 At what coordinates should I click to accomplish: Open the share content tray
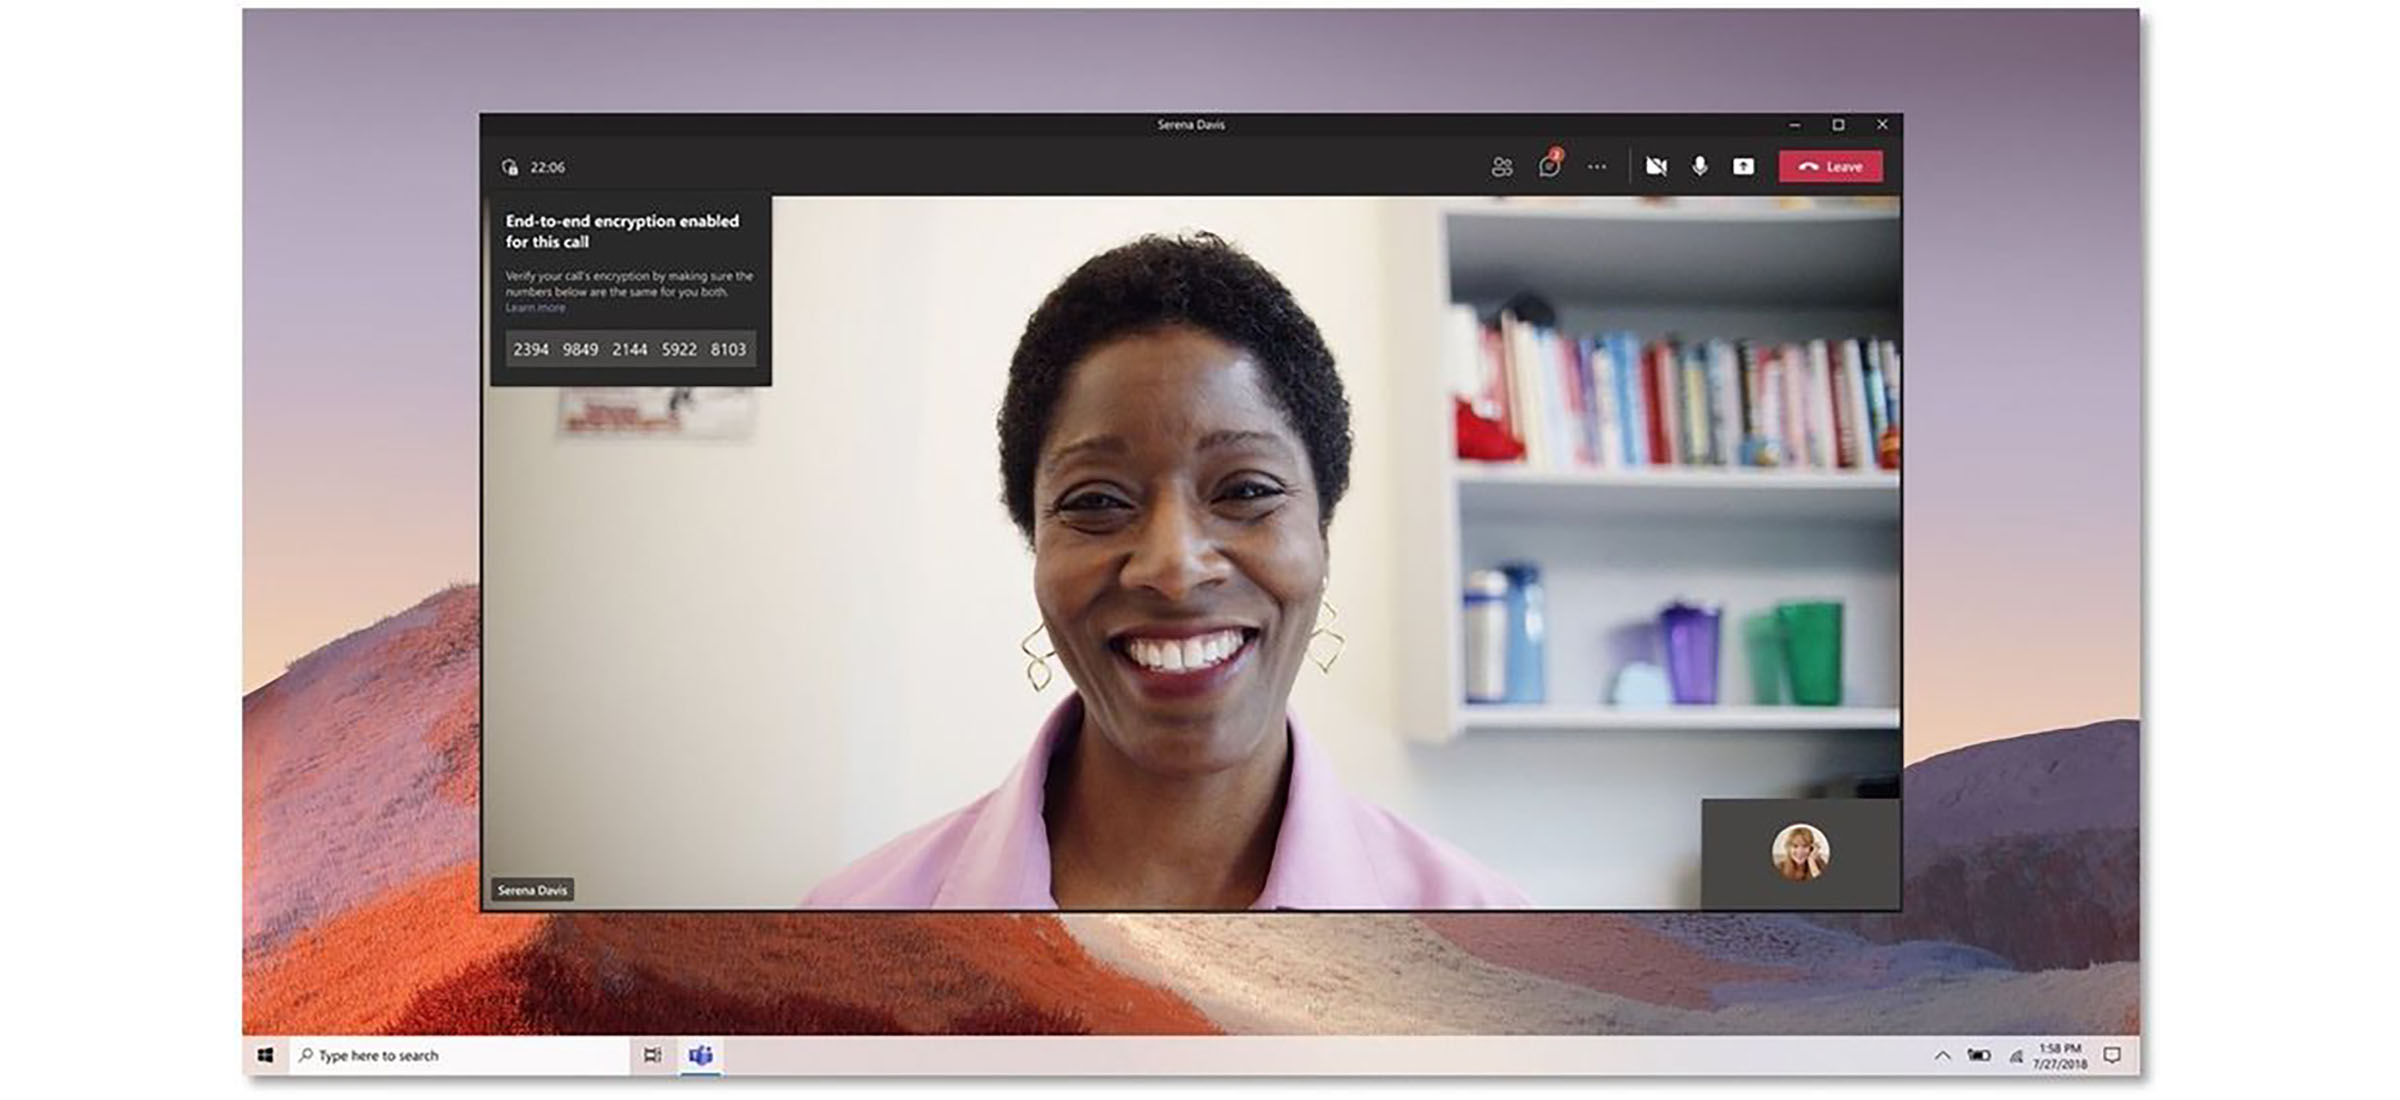pyautogui.click(x=1743, y=166)
